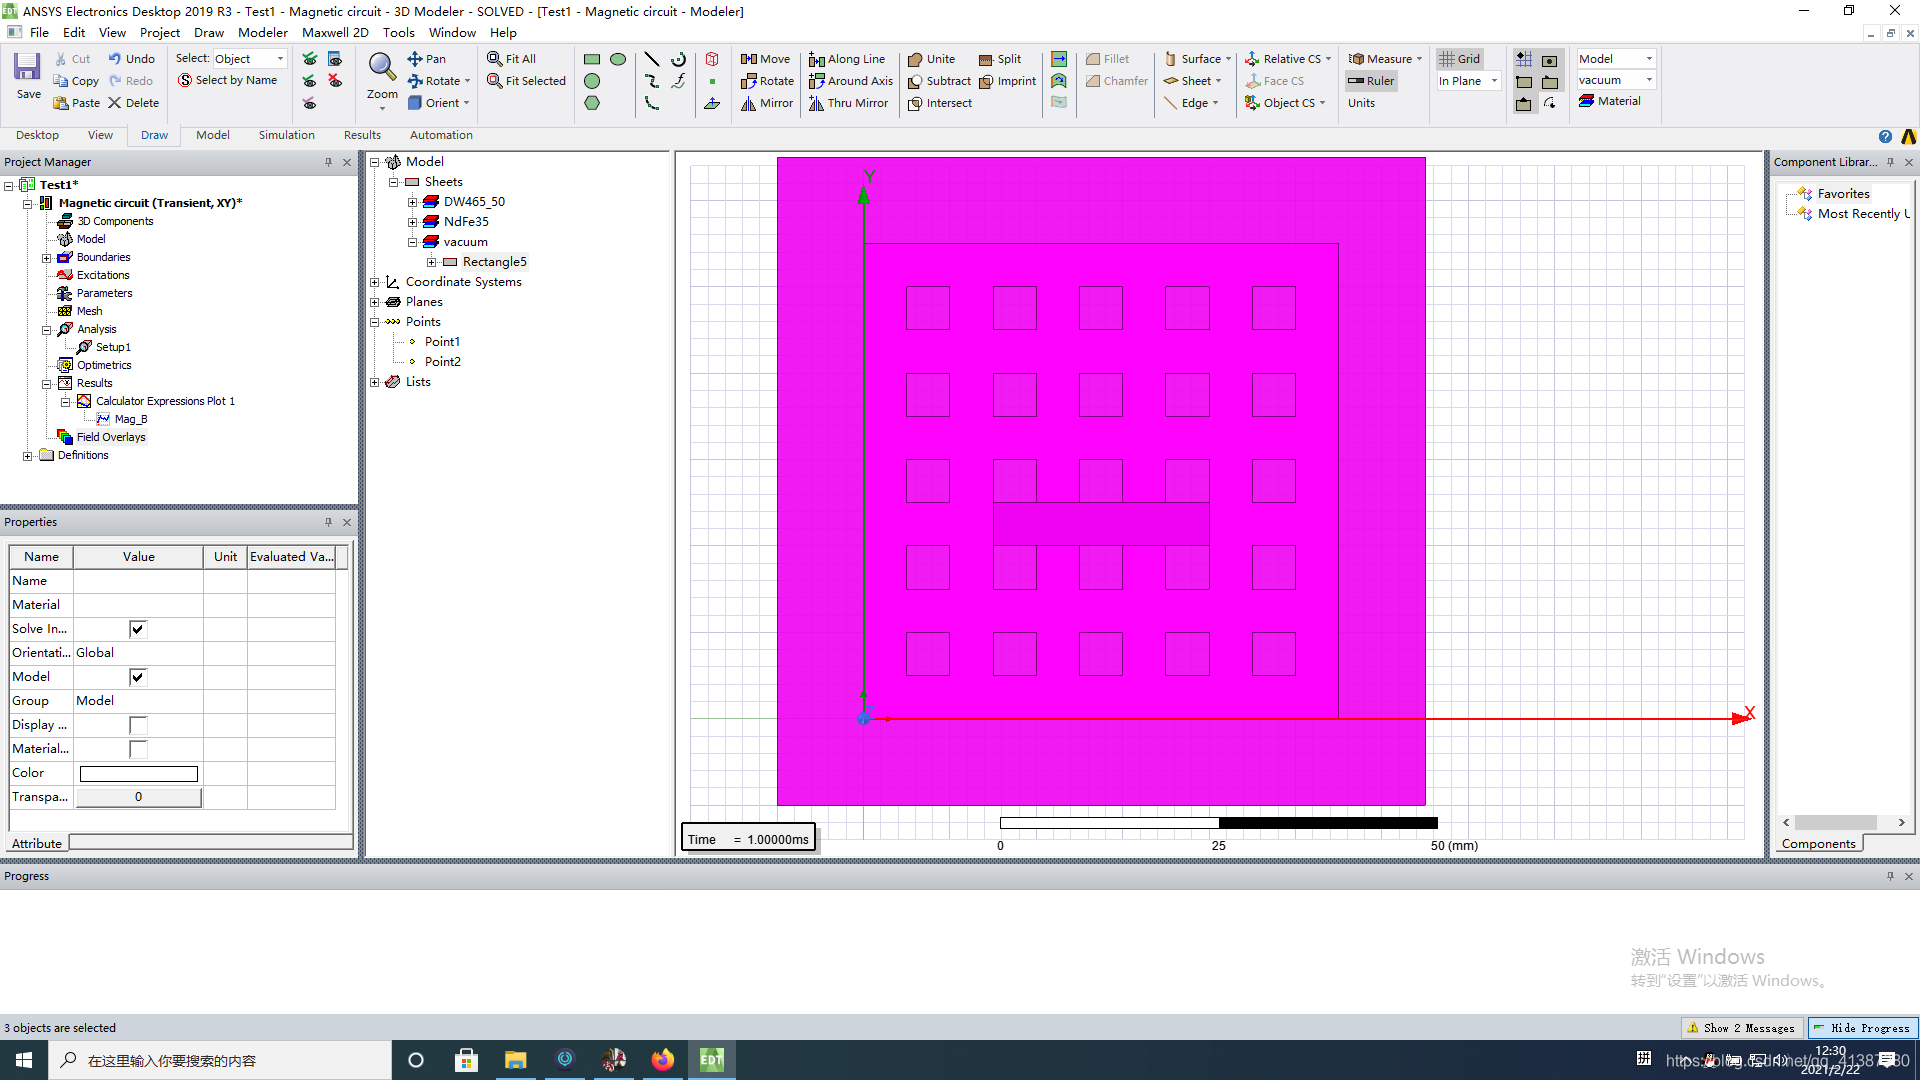Switch to the Simulation ribbon tab
Viewport: 1920px width, 1080px height.
coord(286,135)
